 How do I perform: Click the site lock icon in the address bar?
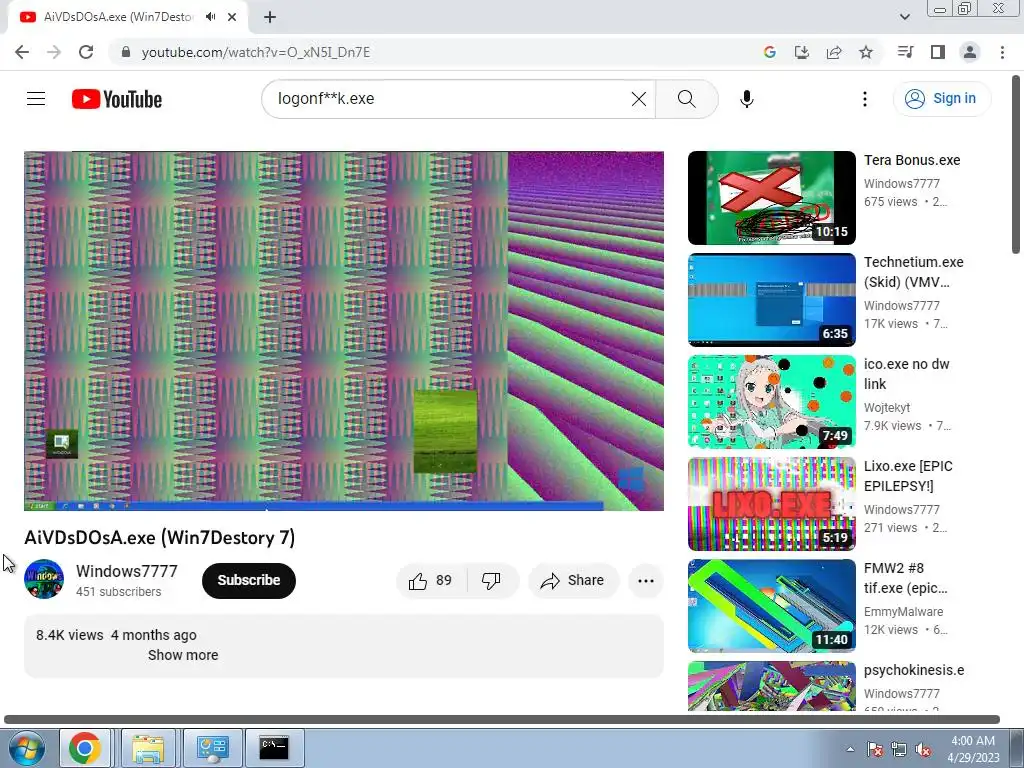click(x=126, y=52)
